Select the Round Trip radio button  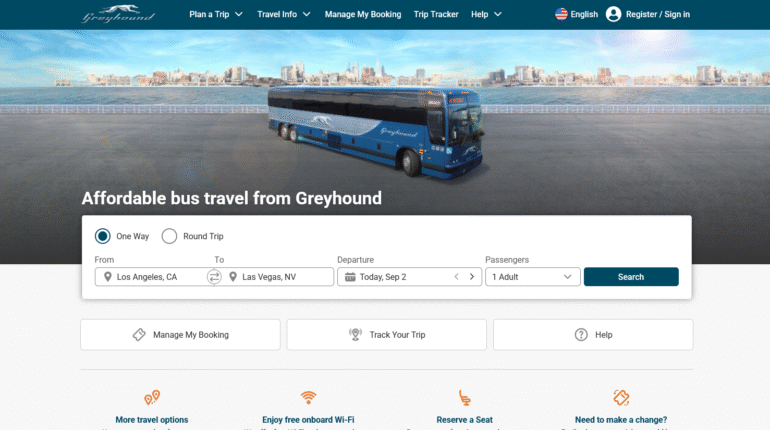click(169, 236)
